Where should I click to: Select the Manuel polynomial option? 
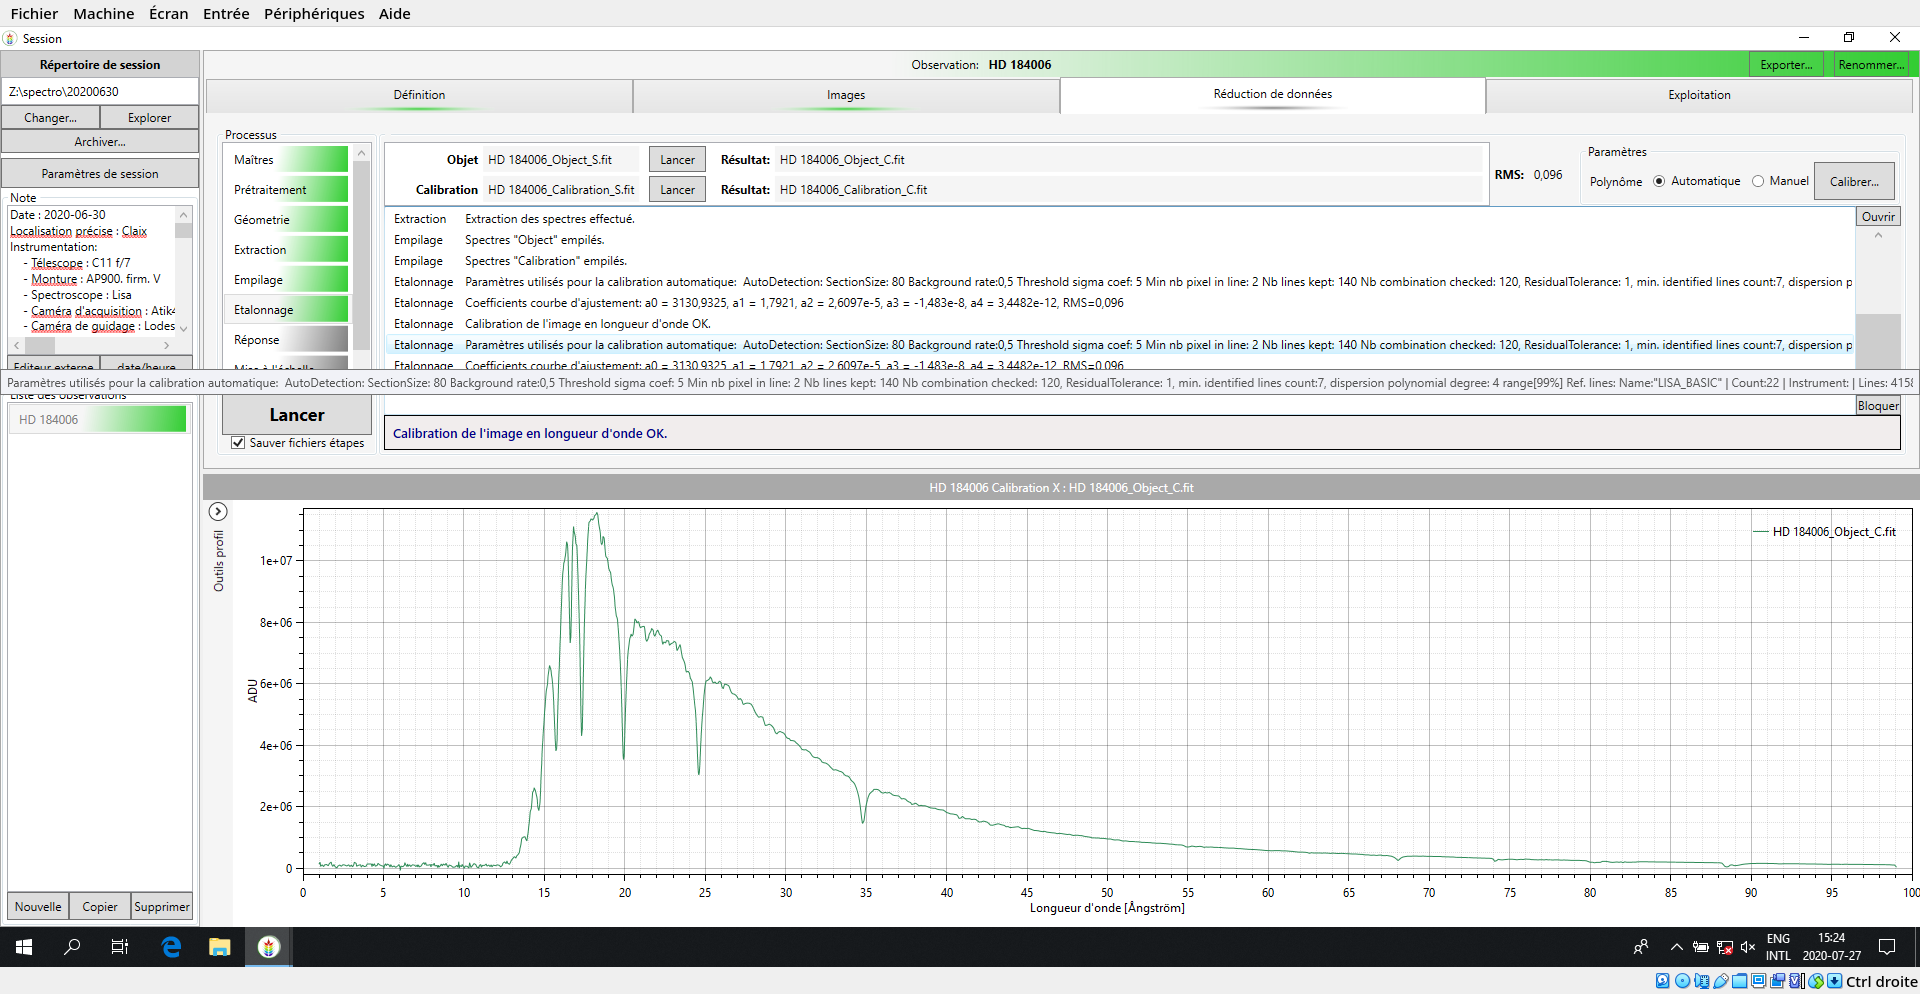click(x=1758, y=182)
